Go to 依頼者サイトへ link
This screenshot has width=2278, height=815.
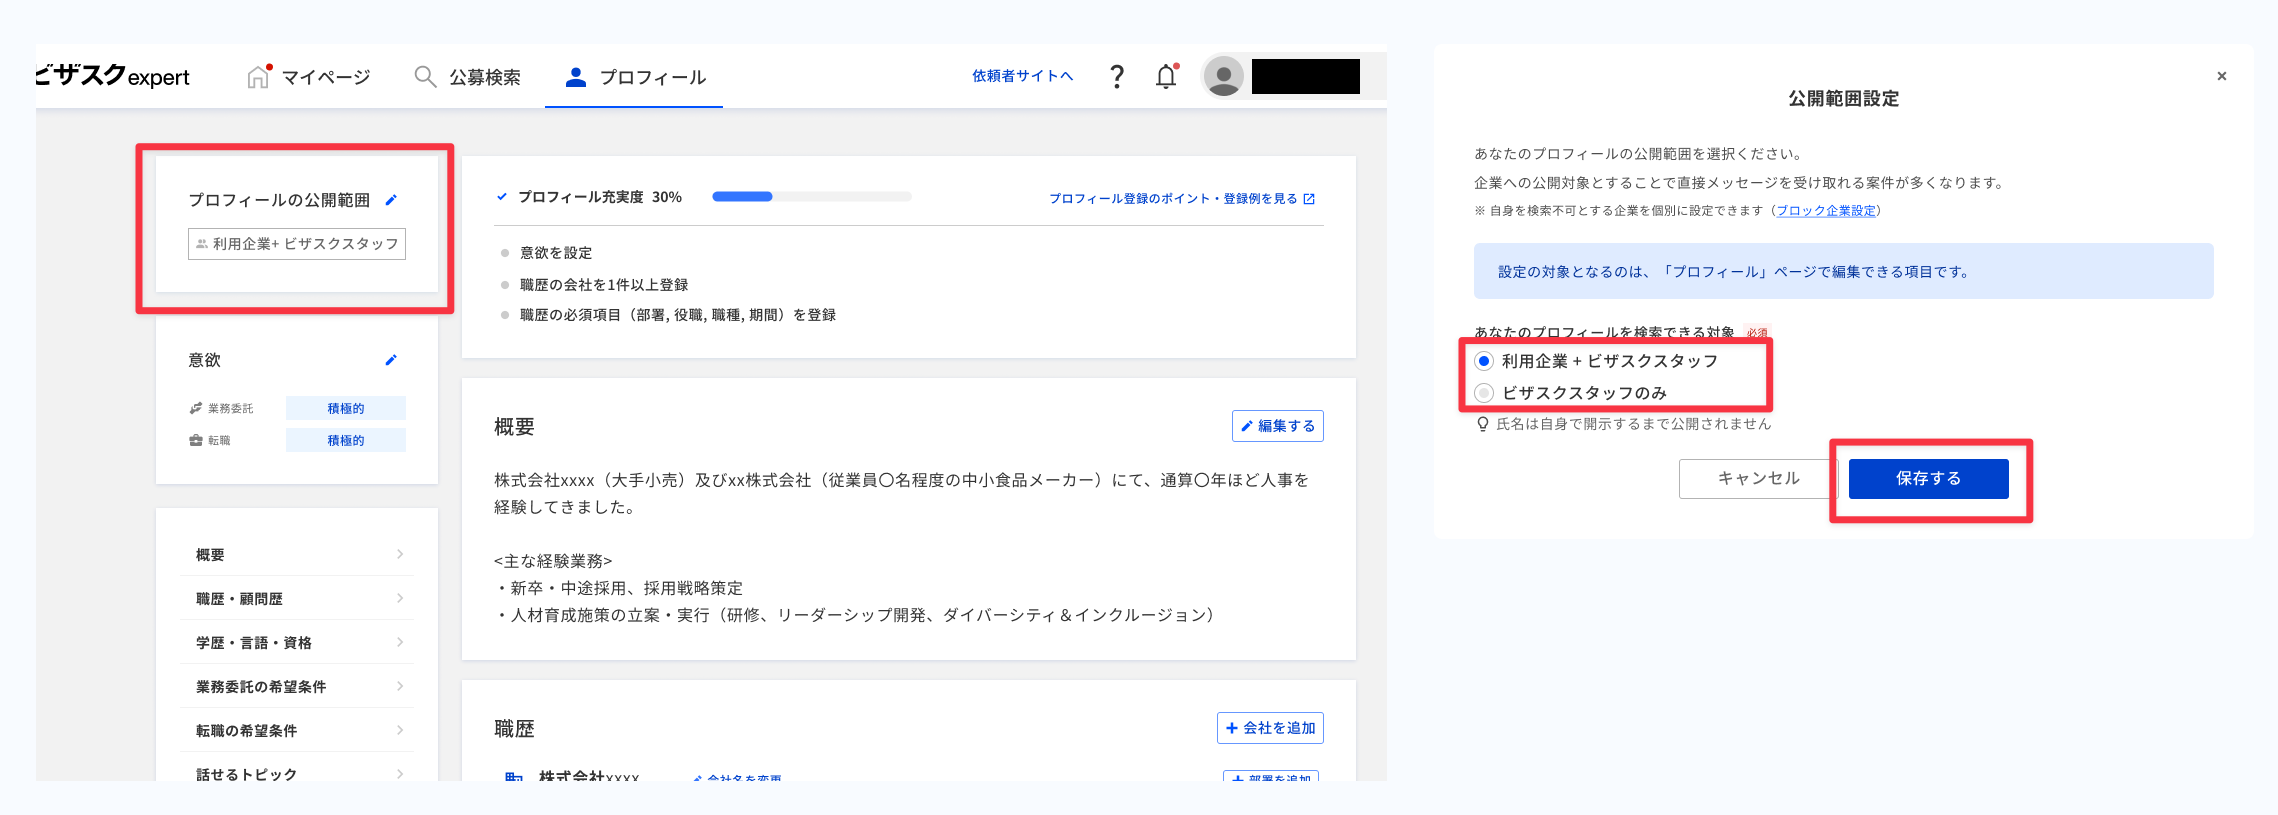tap(1022, 76)
